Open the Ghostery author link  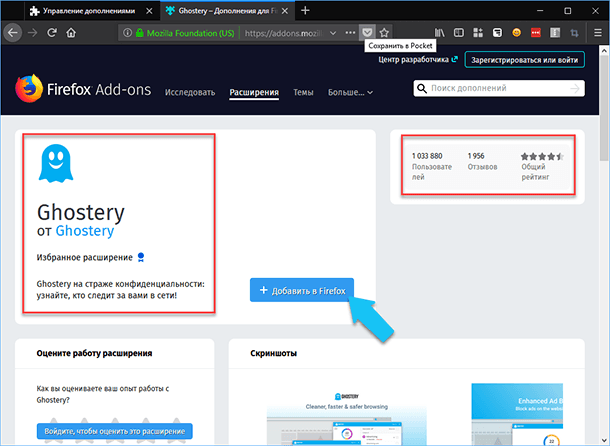[x=85, y=231]
